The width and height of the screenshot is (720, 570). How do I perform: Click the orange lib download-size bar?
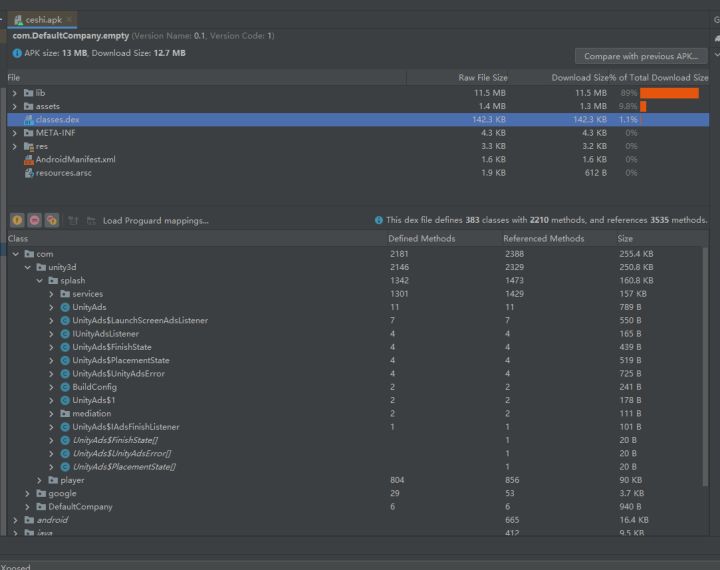[x=669, y=93]
